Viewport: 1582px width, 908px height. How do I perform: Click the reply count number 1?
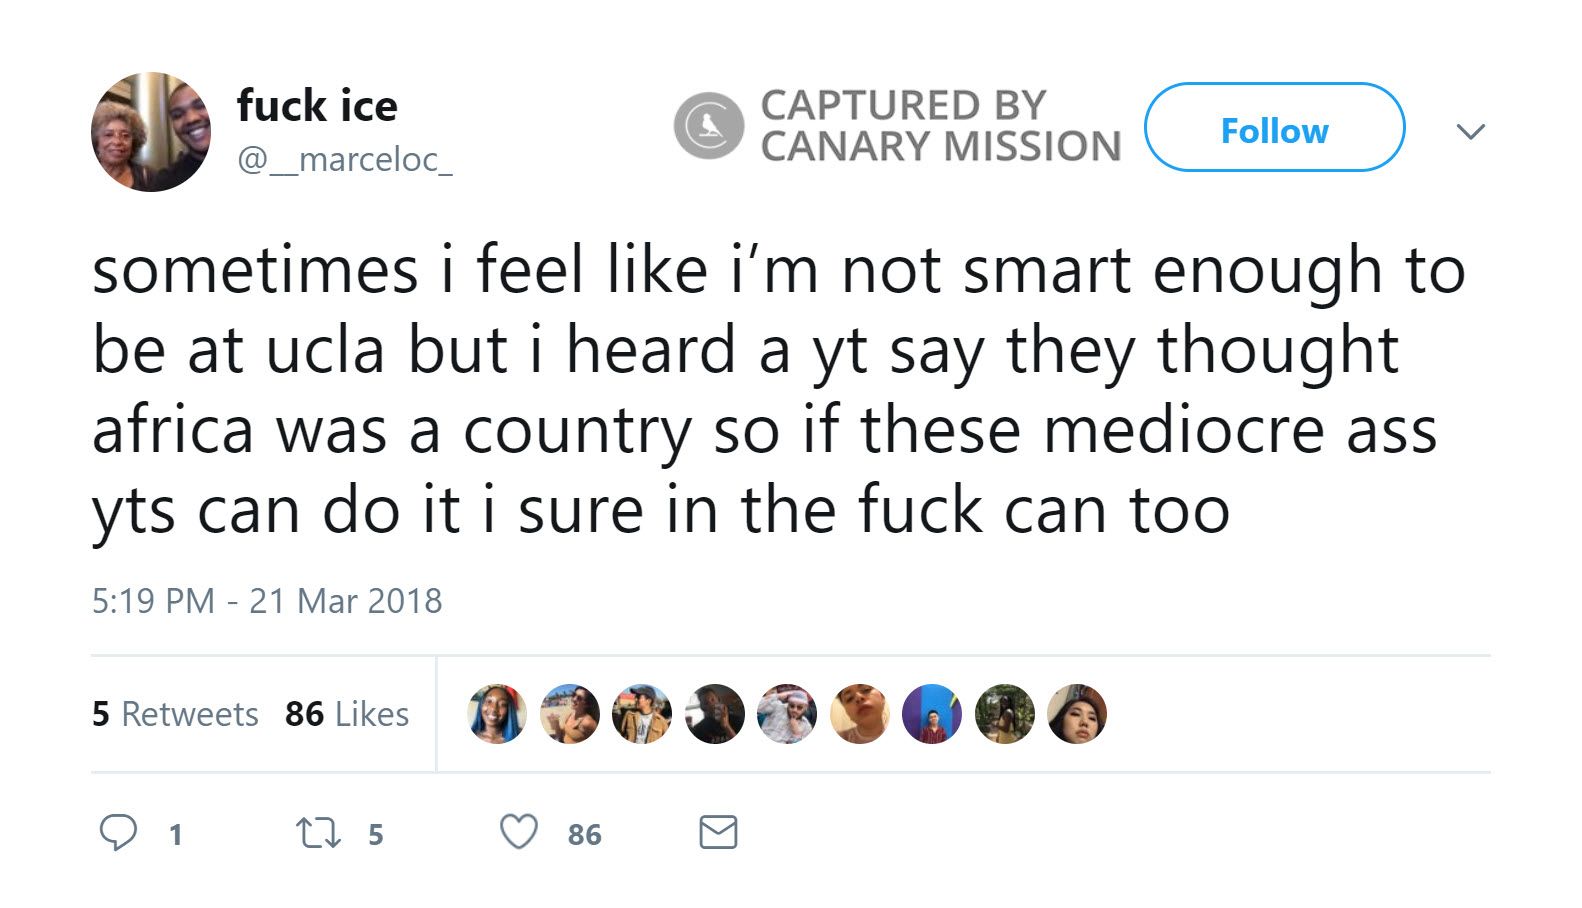pos(175,834)
